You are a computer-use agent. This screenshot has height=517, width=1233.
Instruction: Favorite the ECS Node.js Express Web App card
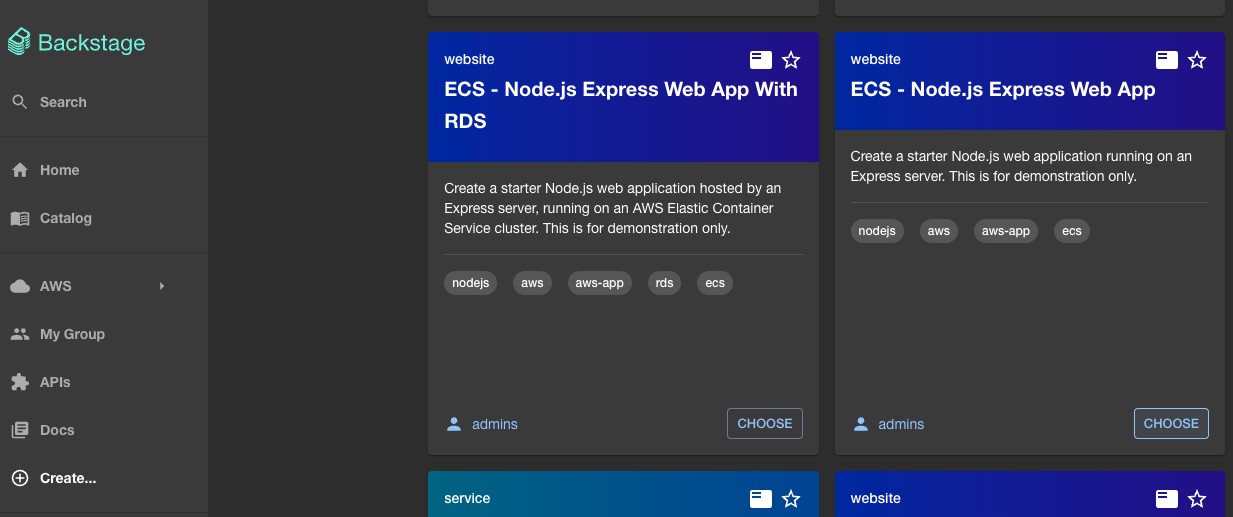coord(1197,60)
